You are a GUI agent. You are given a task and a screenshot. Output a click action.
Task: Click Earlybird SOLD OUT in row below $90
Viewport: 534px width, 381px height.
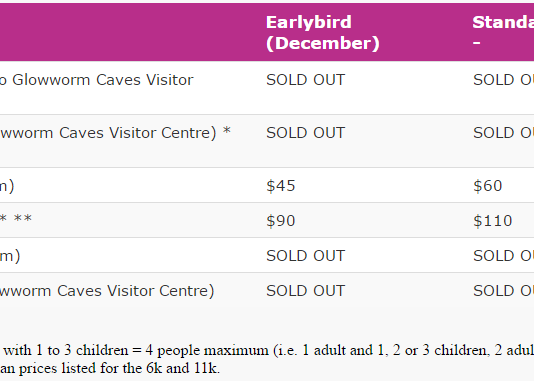305,256
